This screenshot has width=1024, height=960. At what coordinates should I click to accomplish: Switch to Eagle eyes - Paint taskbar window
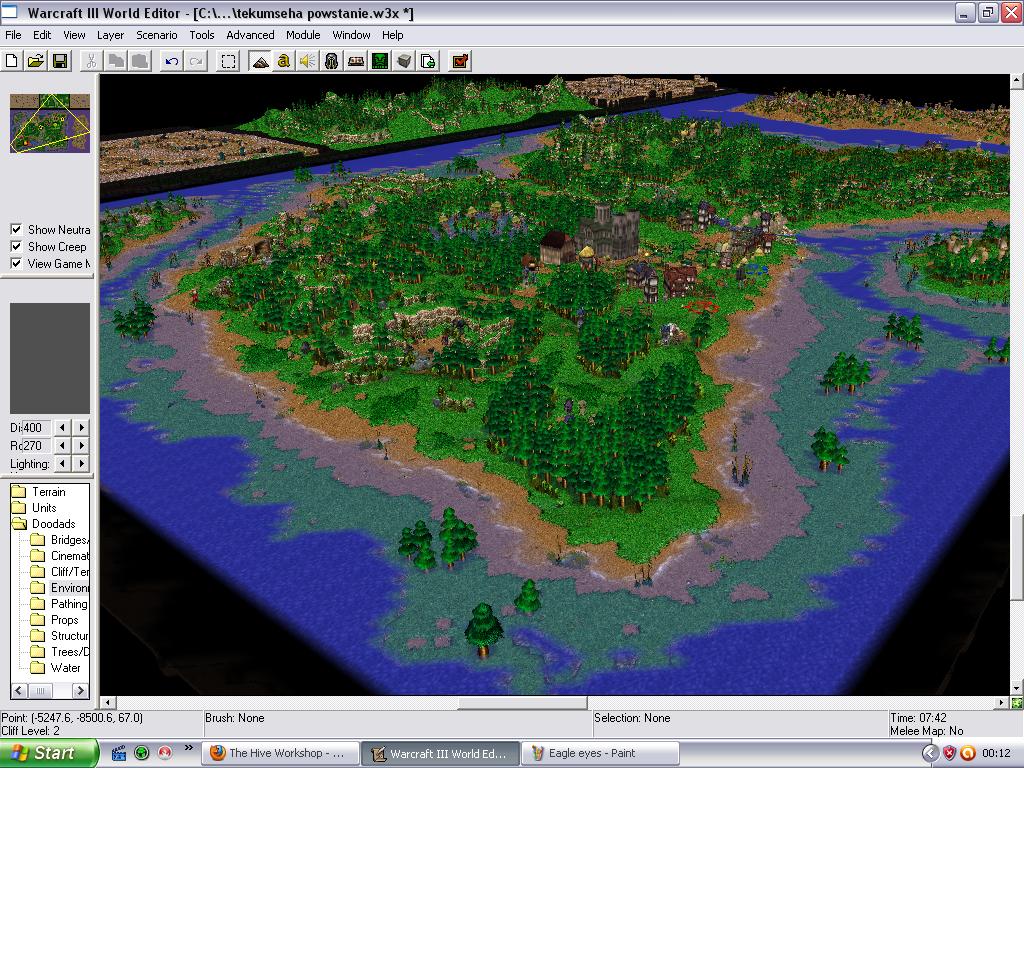600,753
